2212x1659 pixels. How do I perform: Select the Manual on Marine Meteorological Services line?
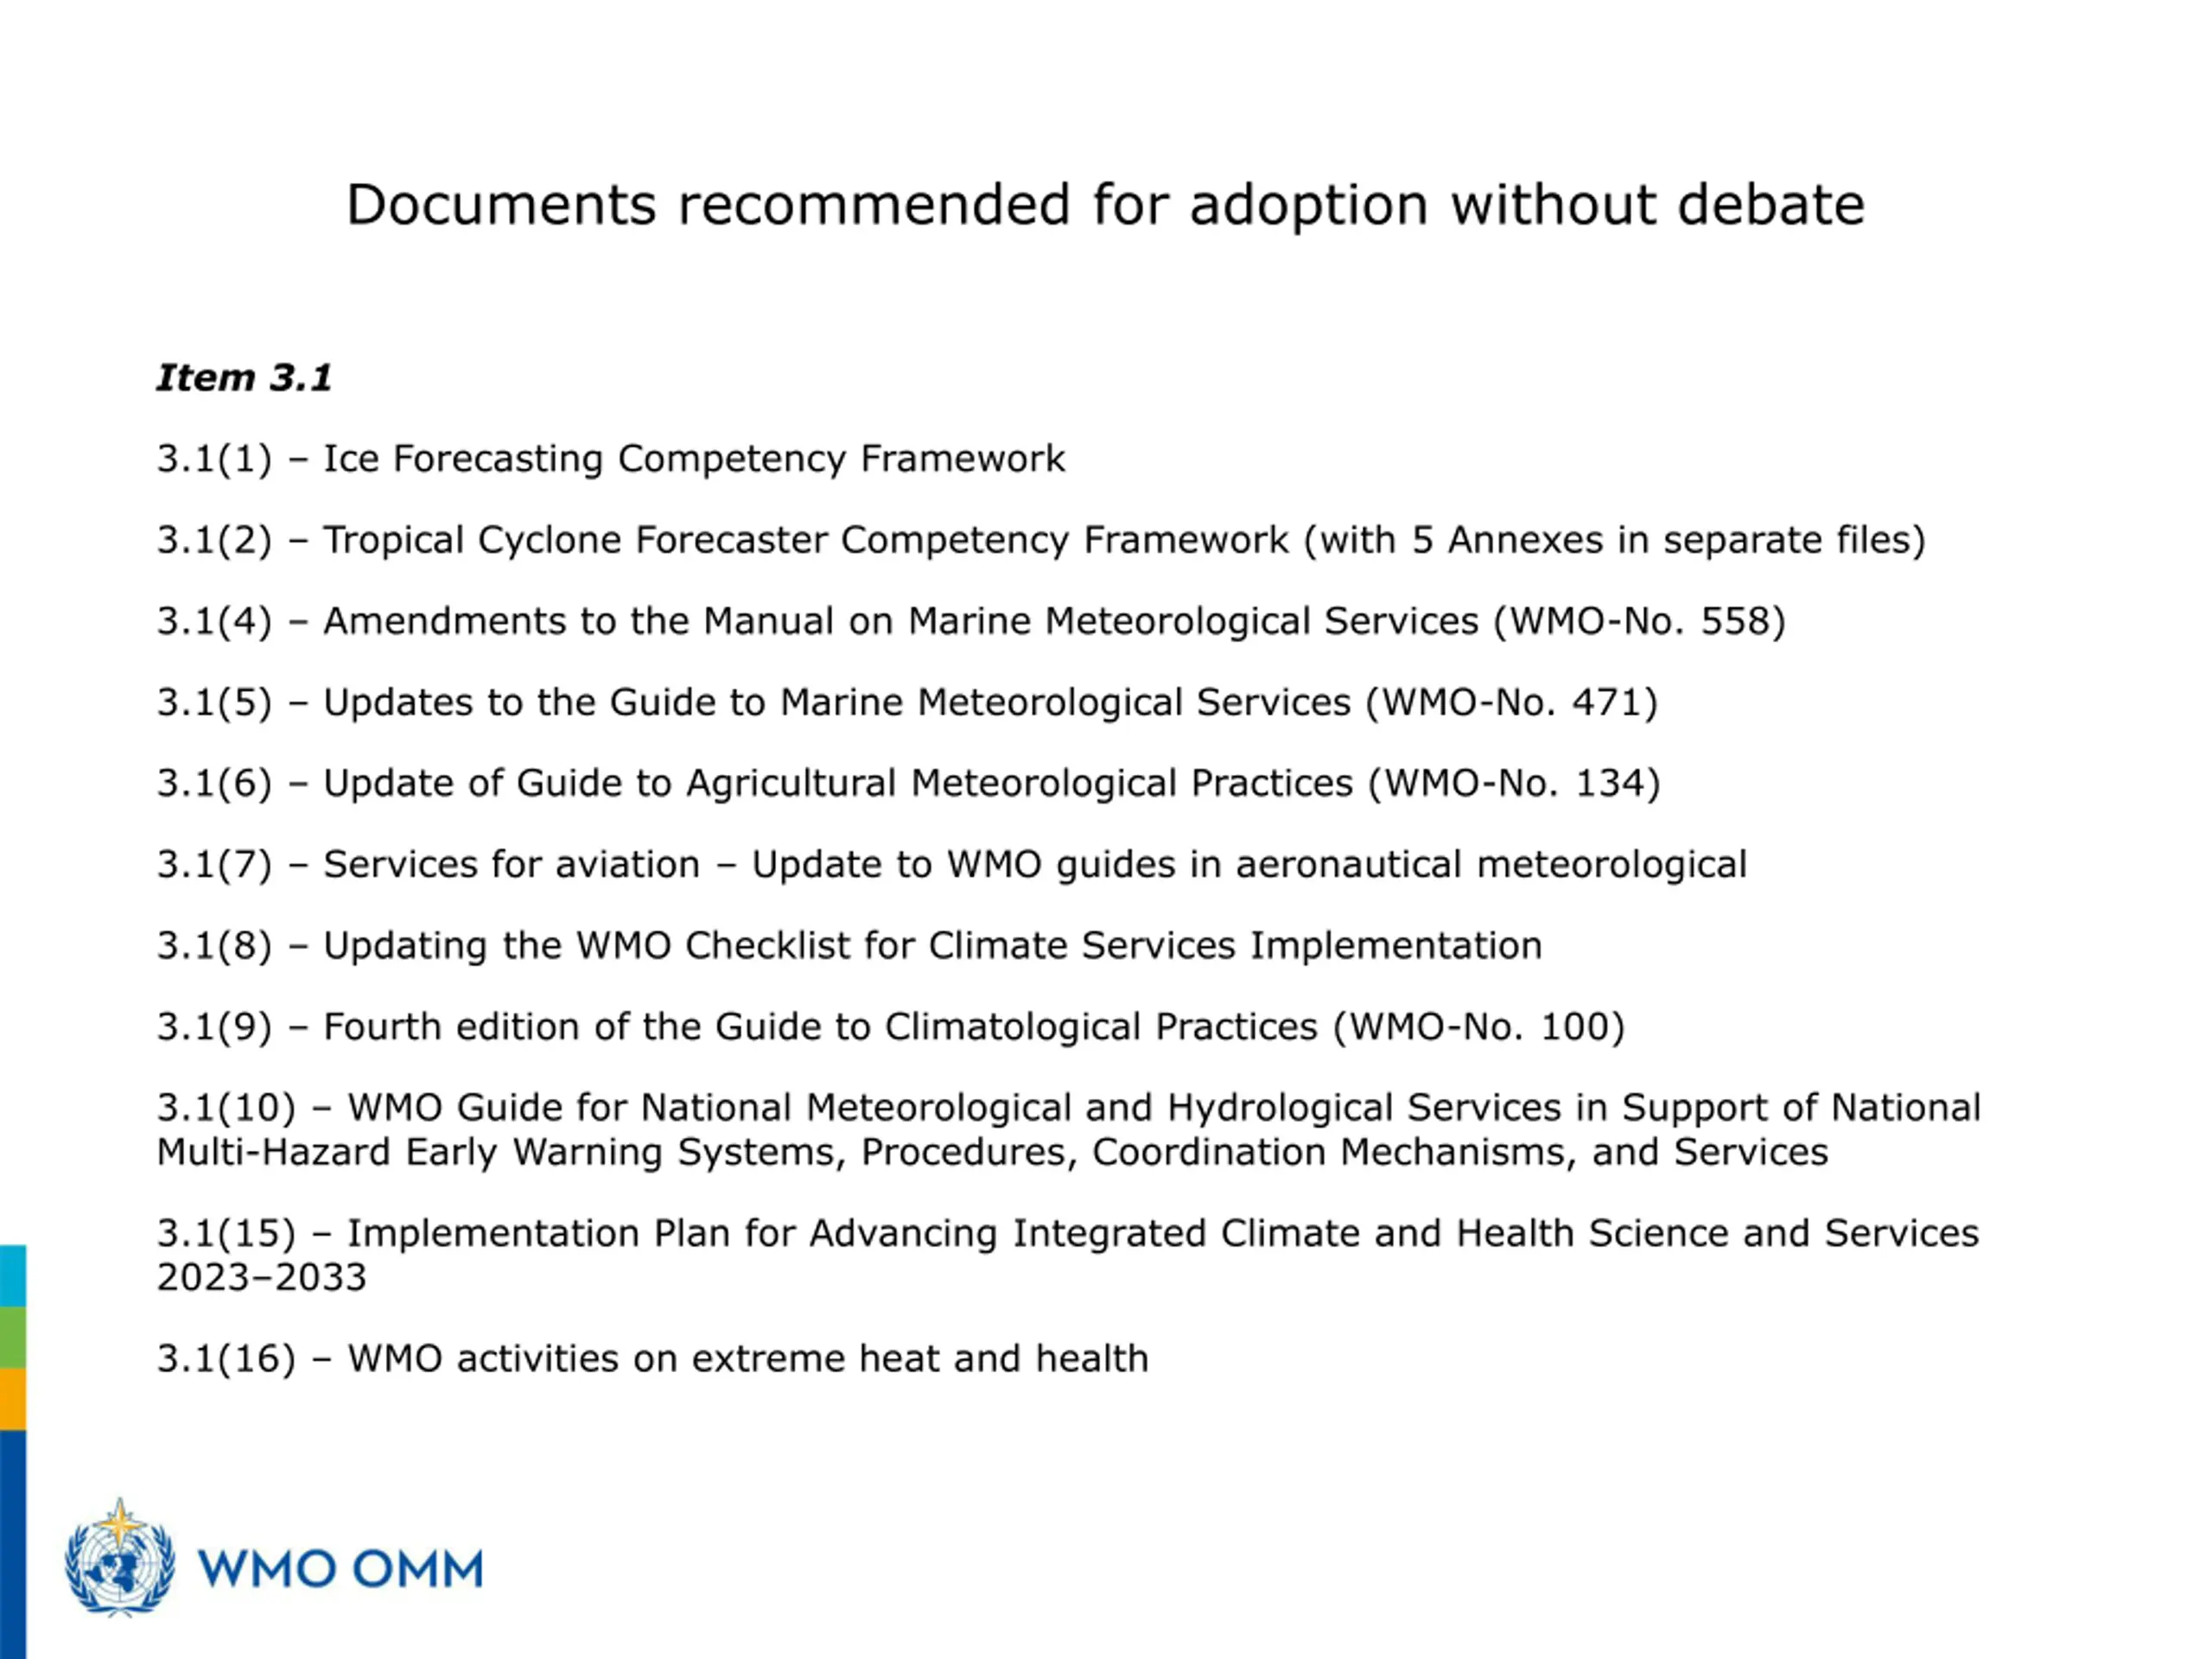pyautogui.click(x=970, y=621)
